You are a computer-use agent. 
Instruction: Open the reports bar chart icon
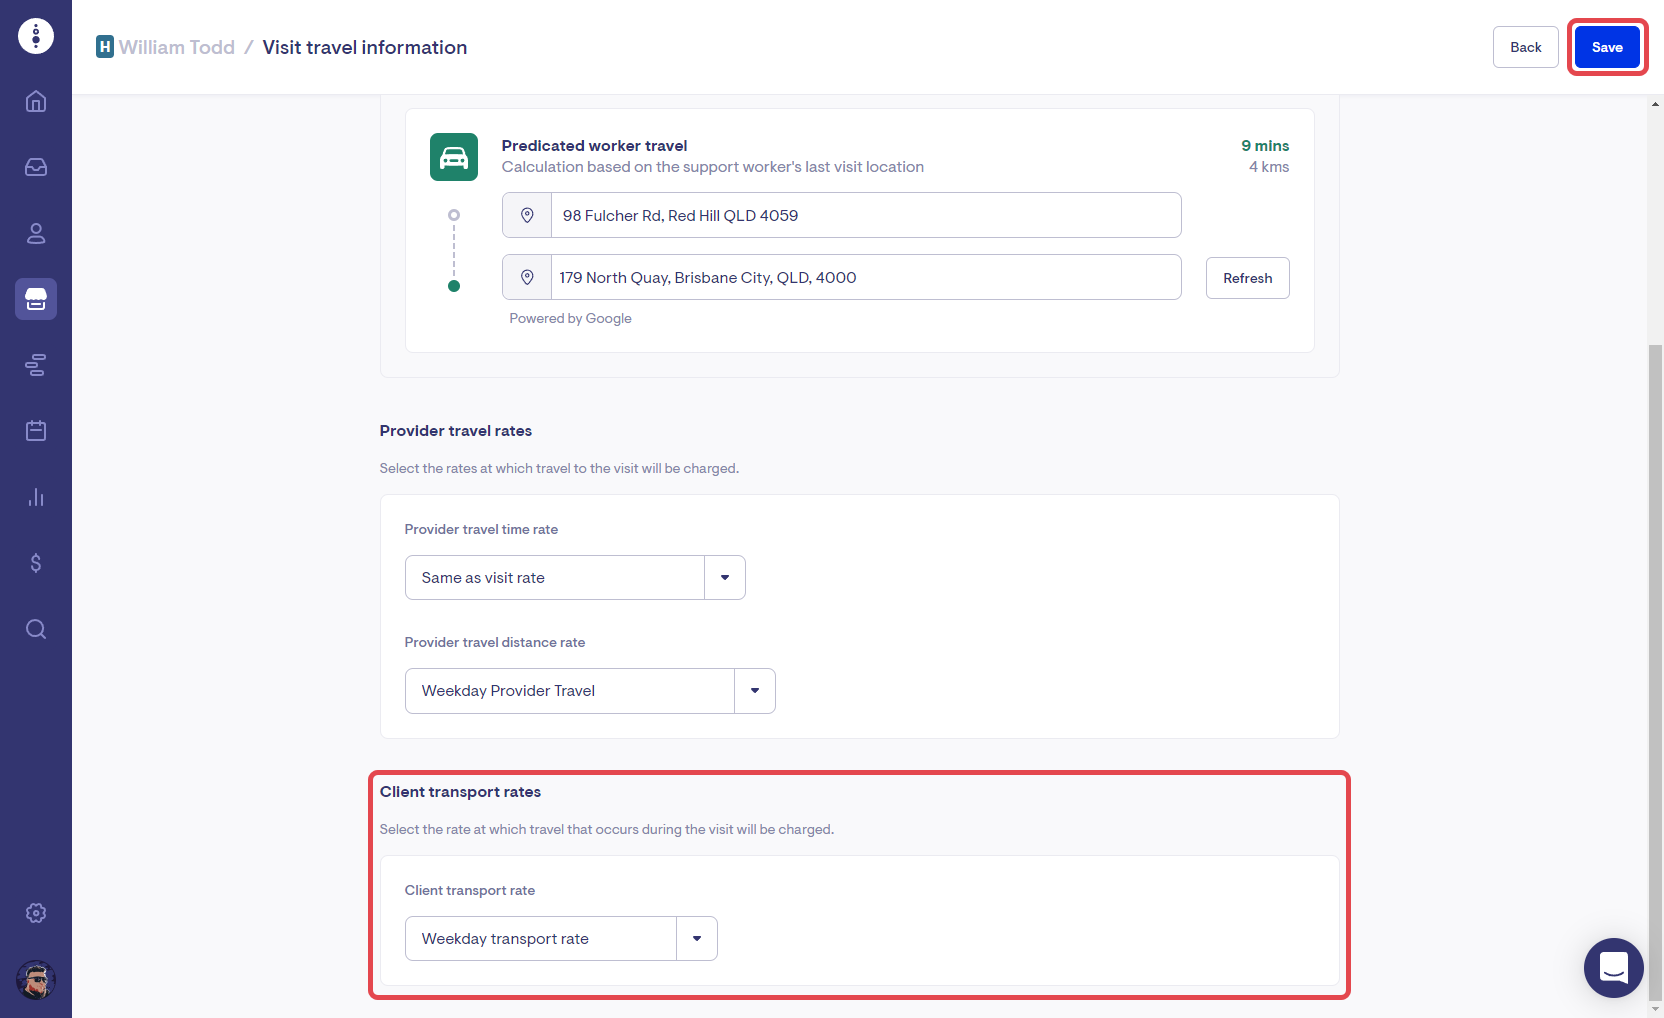tap(36, 497)
